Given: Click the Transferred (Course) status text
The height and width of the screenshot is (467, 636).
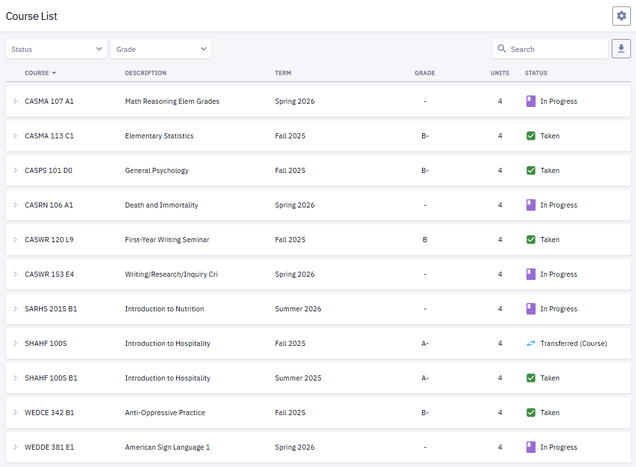Looking at the screenshot, I should pyautogui.click(x=574, y=344).
